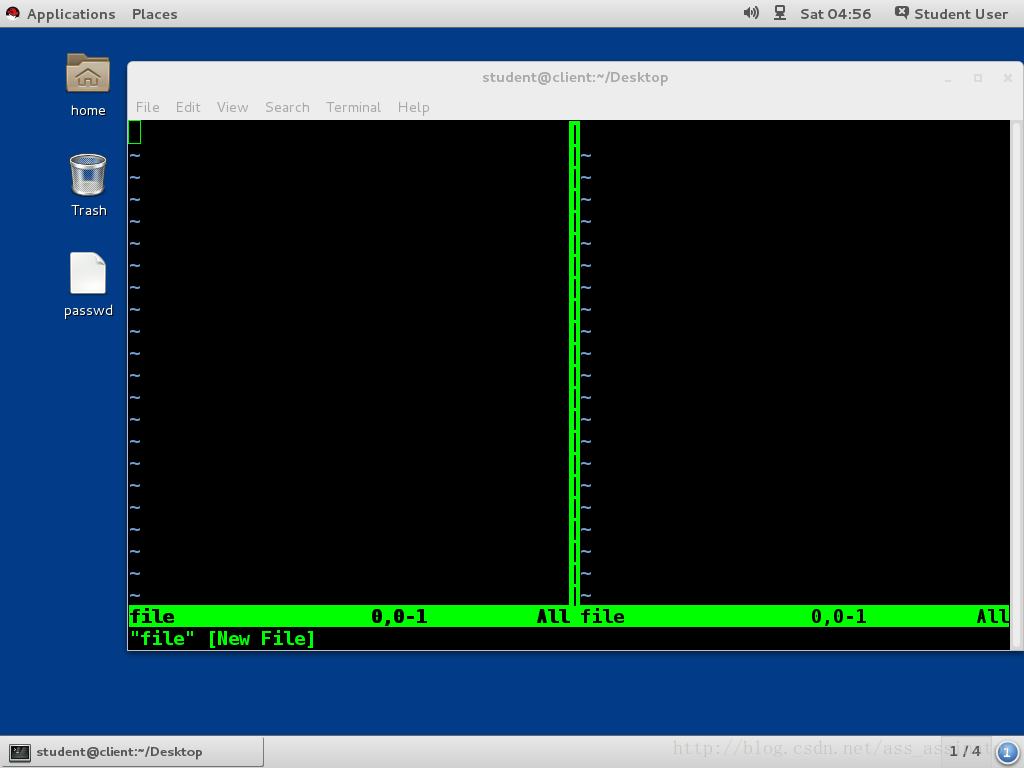Click the cursor at top of left vim pane
This screenshot has width=1024, height=768.
coord(135,133)
